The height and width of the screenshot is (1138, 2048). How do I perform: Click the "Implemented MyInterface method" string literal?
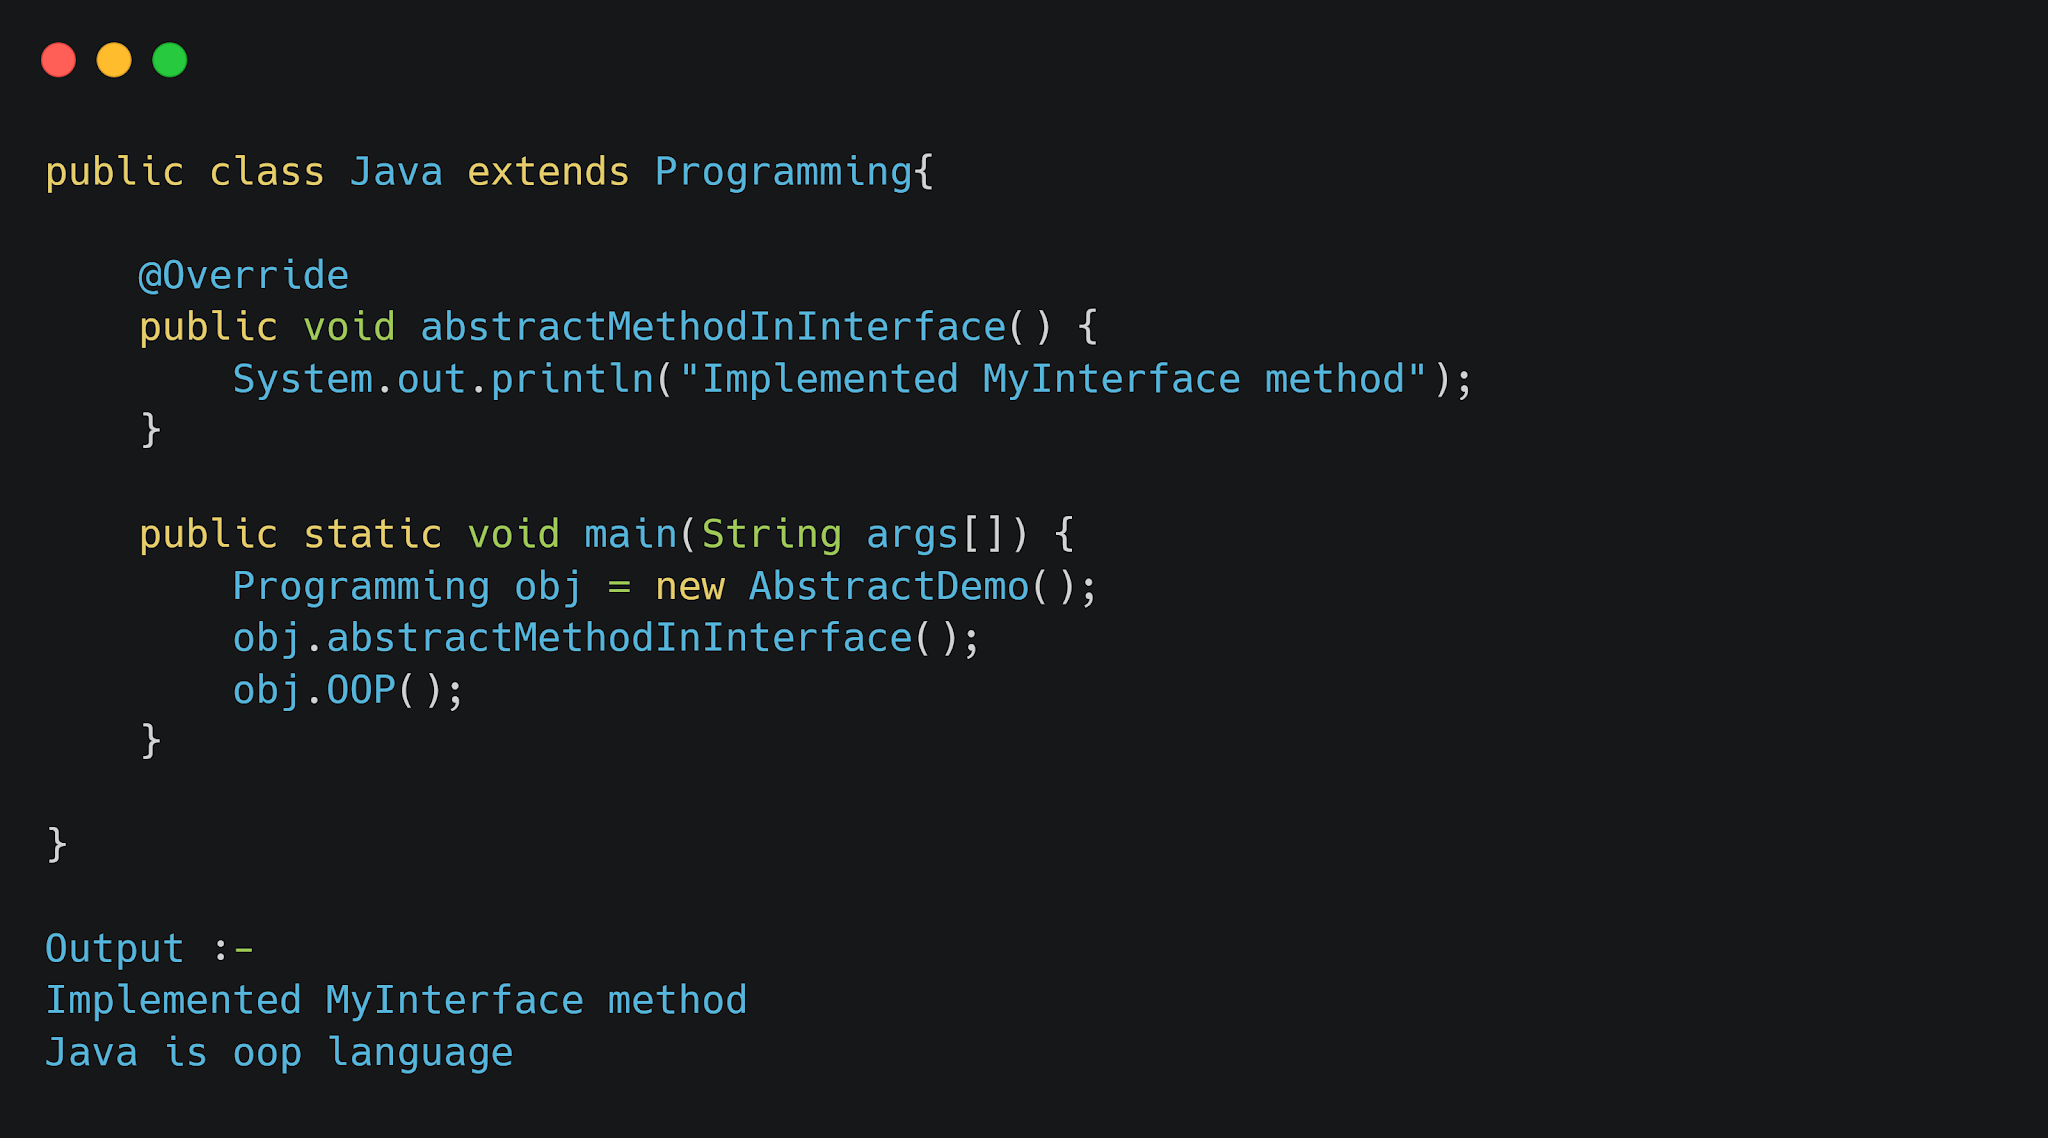click(1052, 379)
